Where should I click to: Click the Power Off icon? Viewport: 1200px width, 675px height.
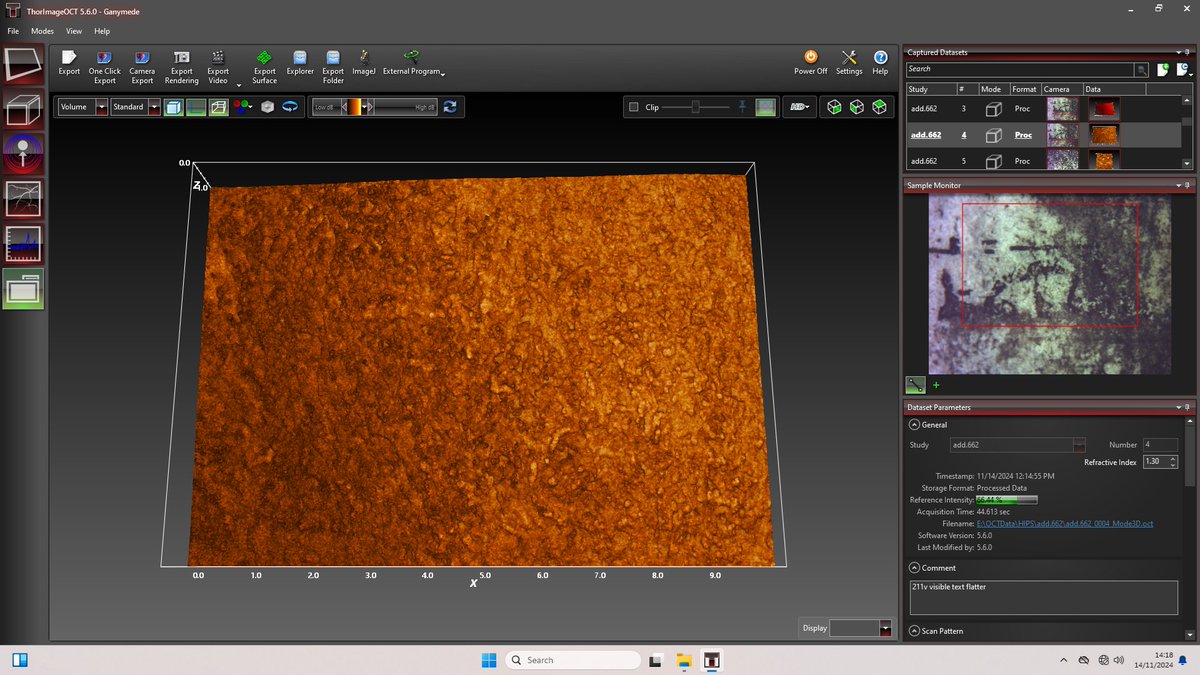tap(811, 58)
